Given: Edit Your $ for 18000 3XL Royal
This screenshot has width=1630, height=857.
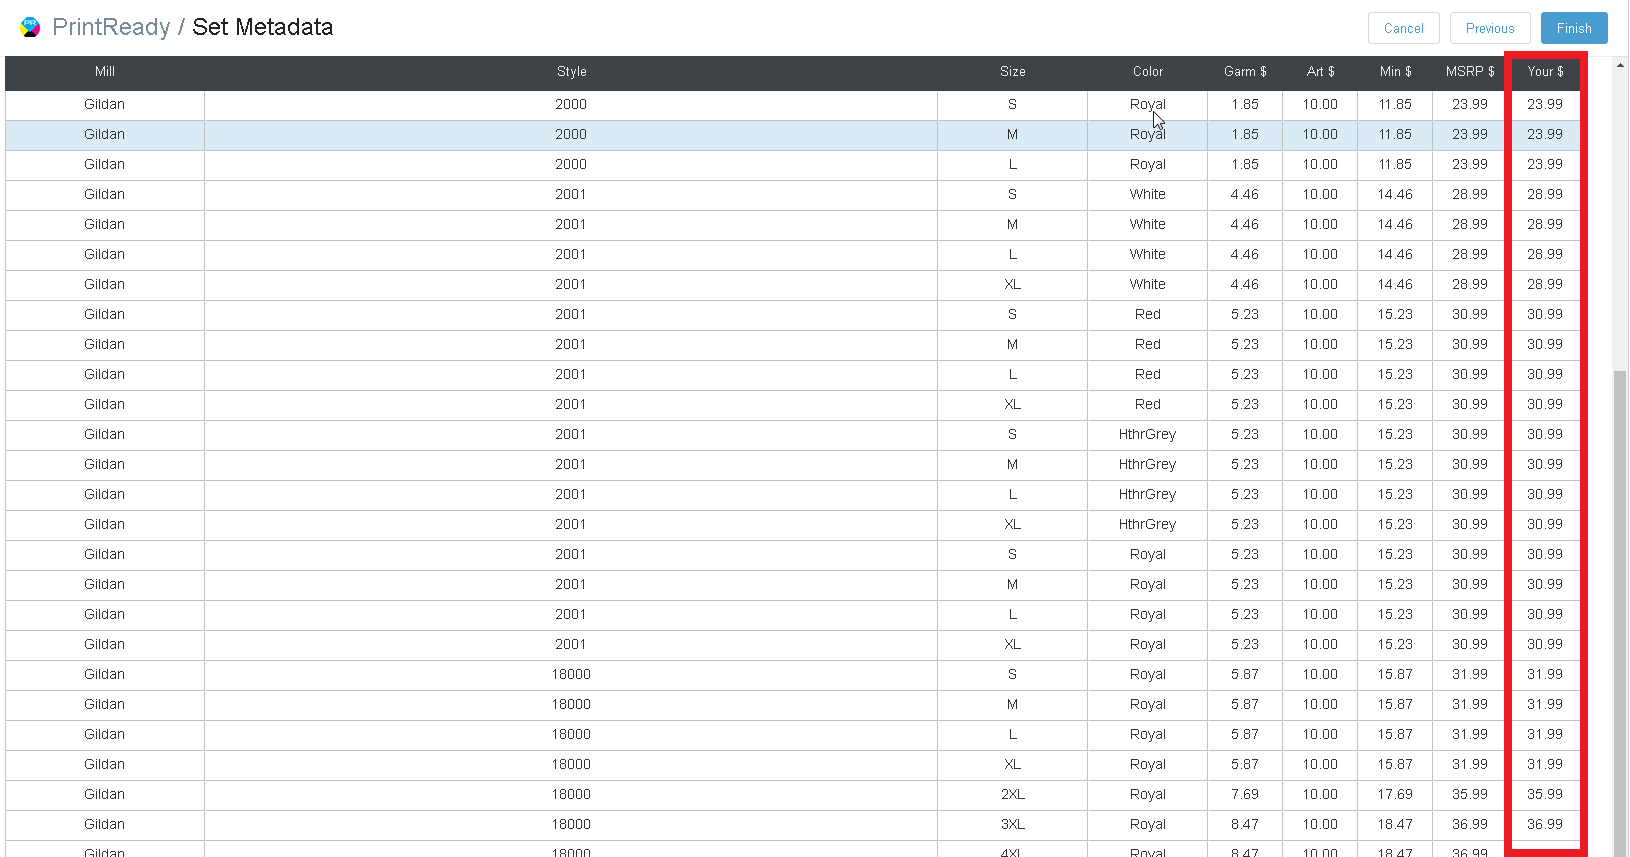Looking at the screenshot, I should click(1545, 824).
